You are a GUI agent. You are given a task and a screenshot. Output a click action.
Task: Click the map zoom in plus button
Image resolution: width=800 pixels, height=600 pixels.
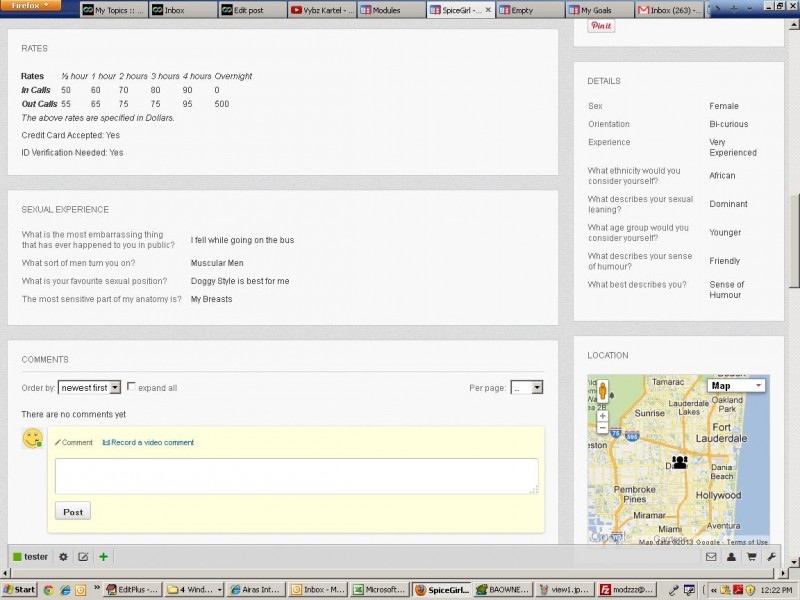602,416
